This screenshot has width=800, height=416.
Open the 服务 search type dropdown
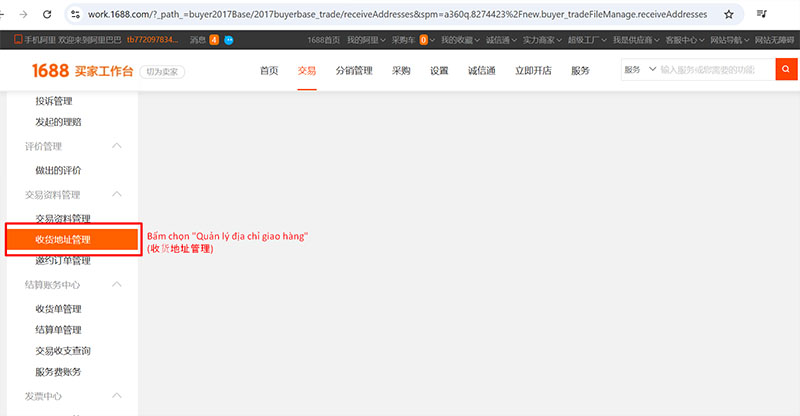click(x=641, y=71)
